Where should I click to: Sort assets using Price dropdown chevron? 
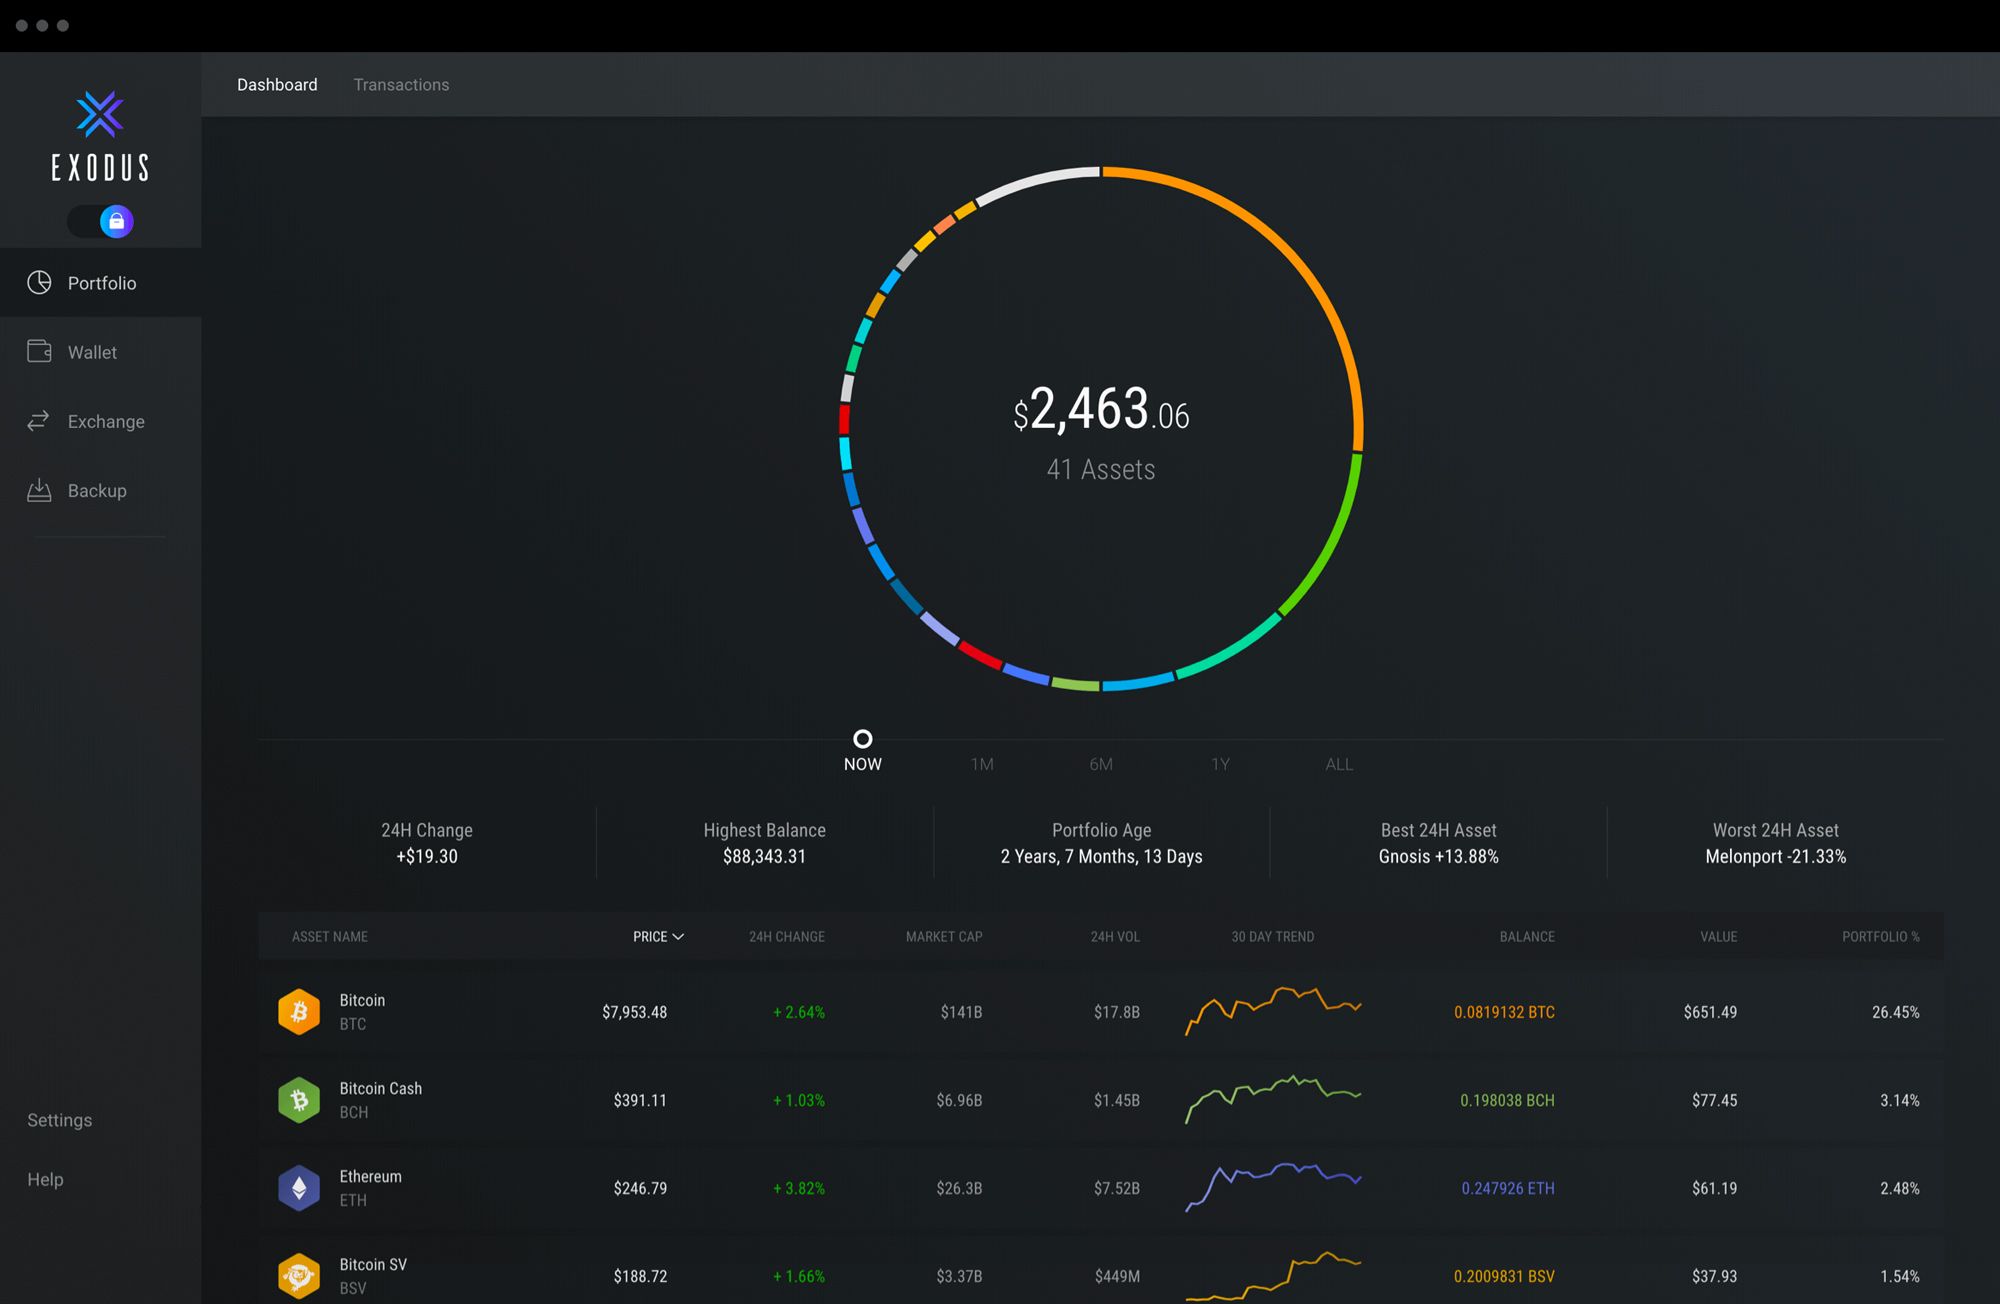[x=678, y=937]
